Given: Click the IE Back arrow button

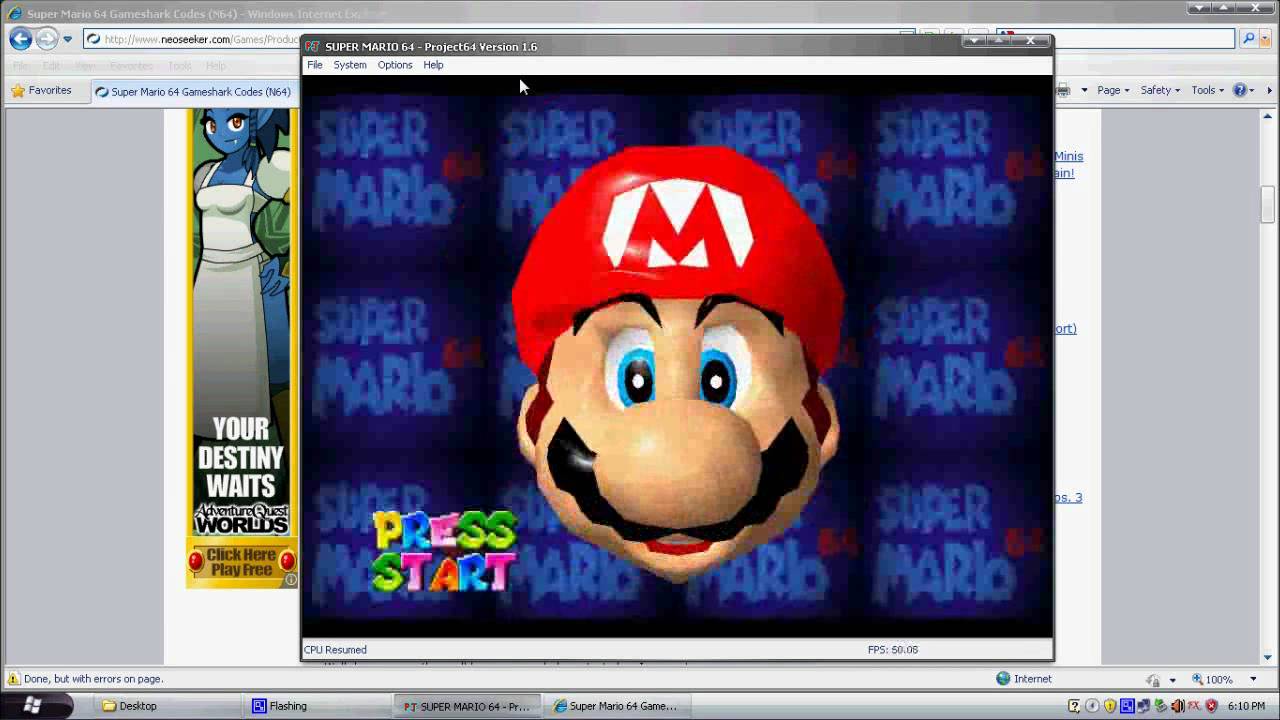Looking at the screenshot, I should [x=21, y=39].
